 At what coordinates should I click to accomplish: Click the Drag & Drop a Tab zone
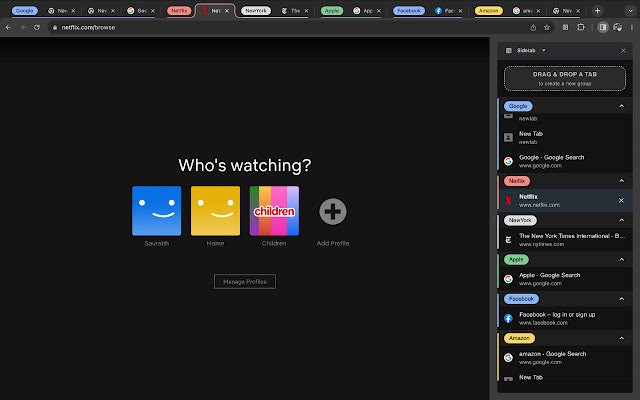pos(564,78)
